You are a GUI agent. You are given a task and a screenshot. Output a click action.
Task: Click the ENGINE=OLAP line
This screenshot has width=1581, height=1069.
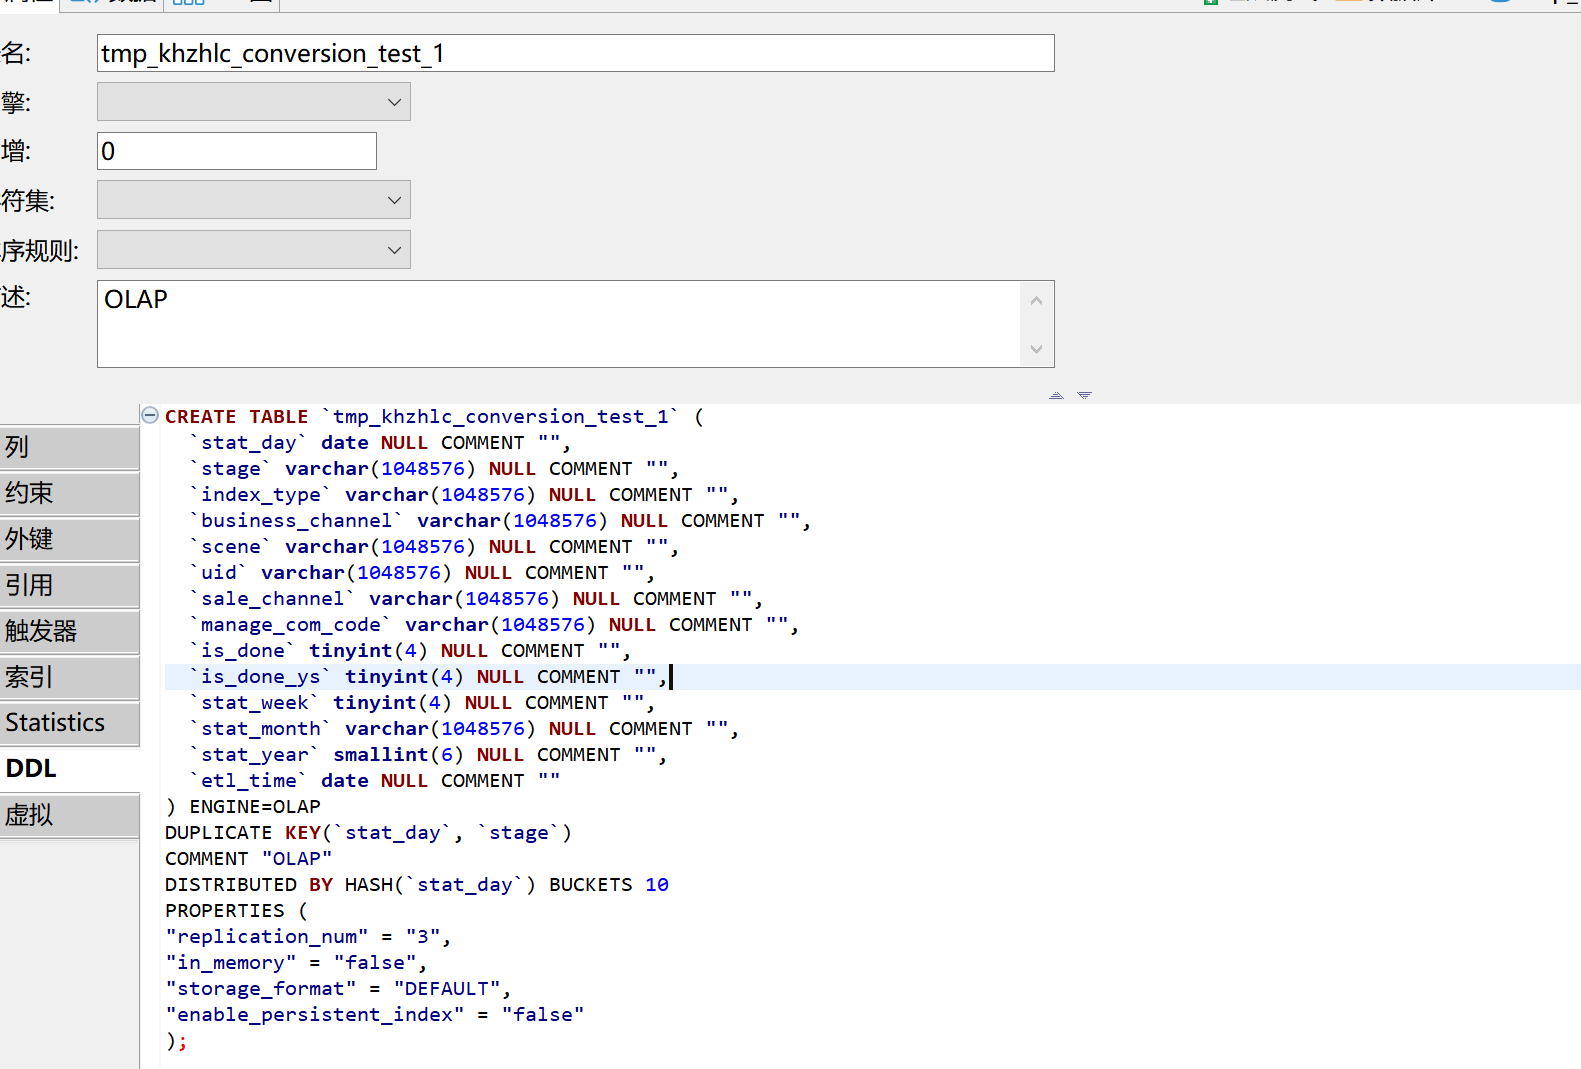pos(243,807)
